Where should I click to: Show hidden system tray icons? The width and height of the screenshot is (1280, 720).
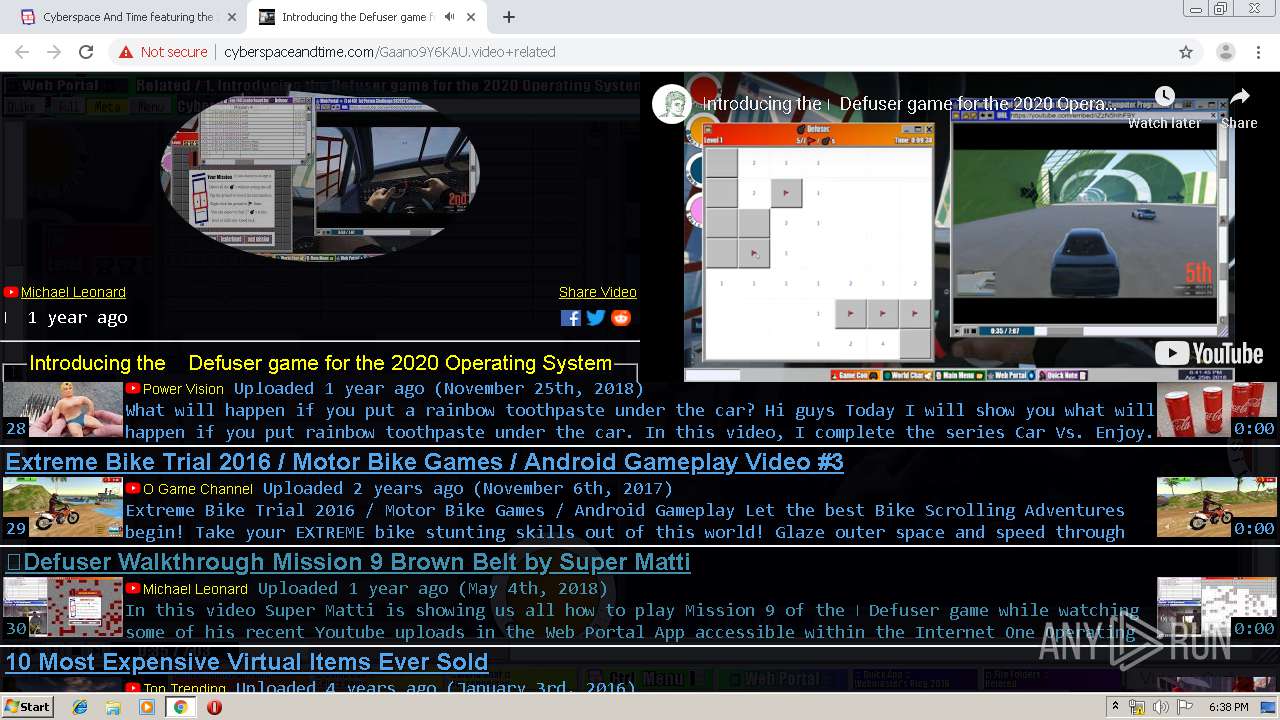(x=1115, y=706)
